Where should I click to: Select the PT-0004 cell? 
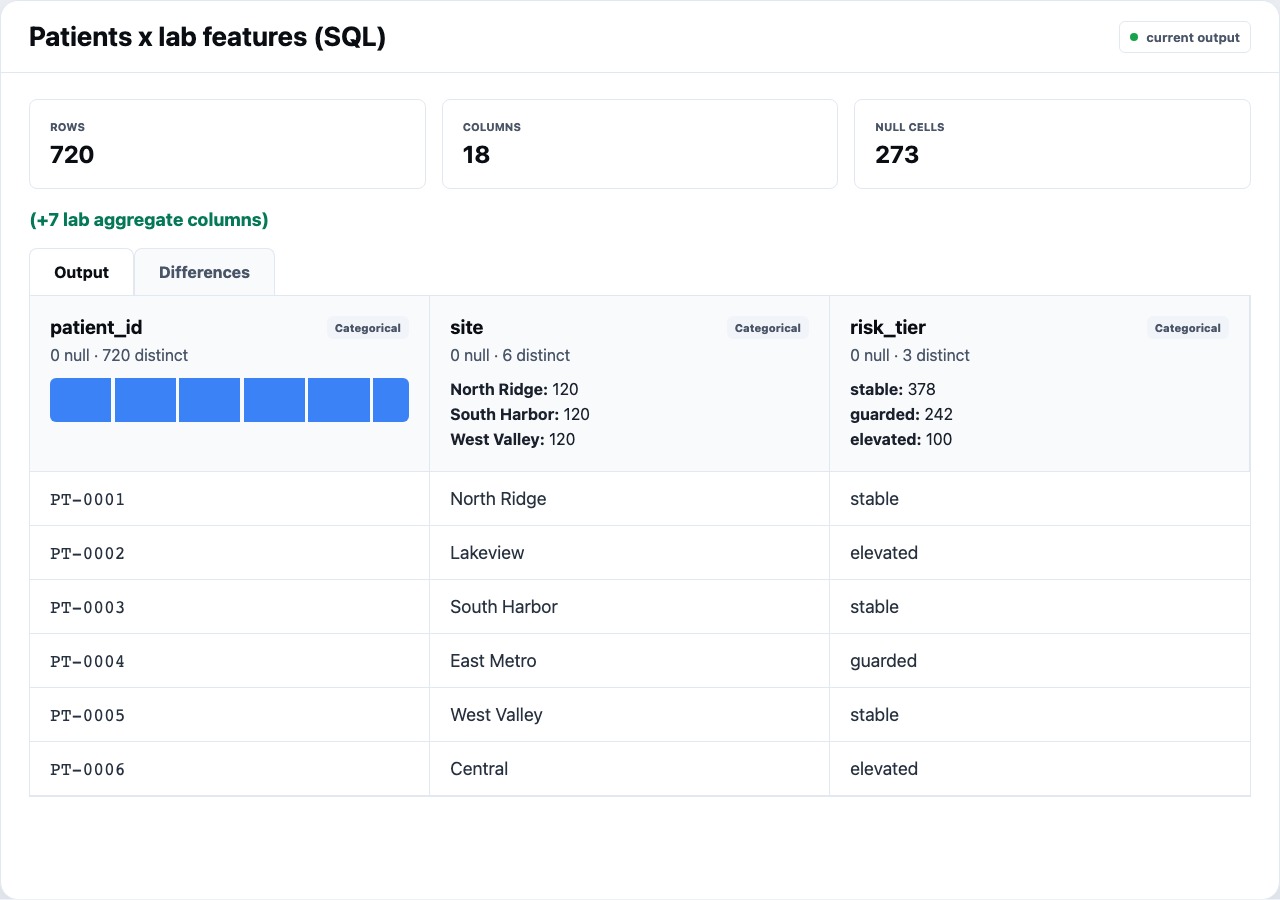(x=230, y=661)
